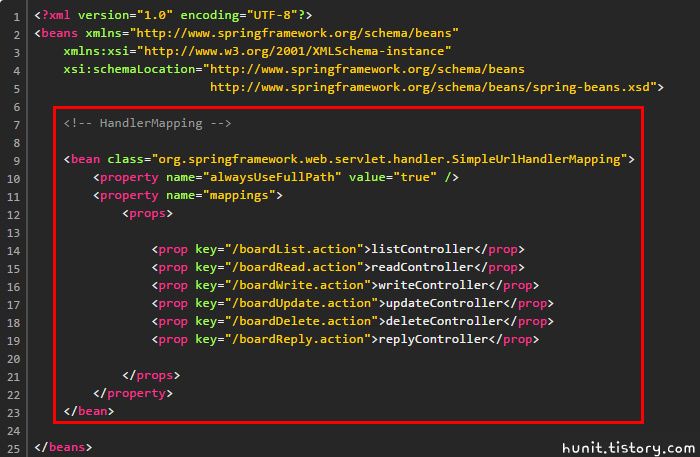The image size is (700, 457).
Task: Click the closing bean tag on line 23
Action: tap(88, 411)
